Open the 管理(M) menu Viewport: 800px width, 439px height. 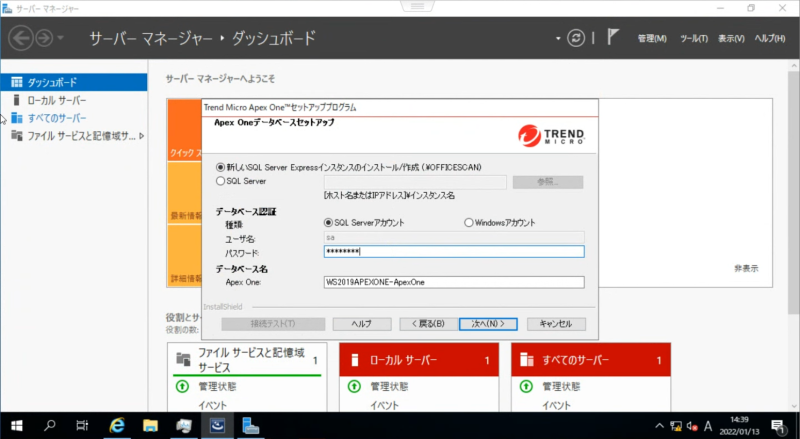point(652,38)
